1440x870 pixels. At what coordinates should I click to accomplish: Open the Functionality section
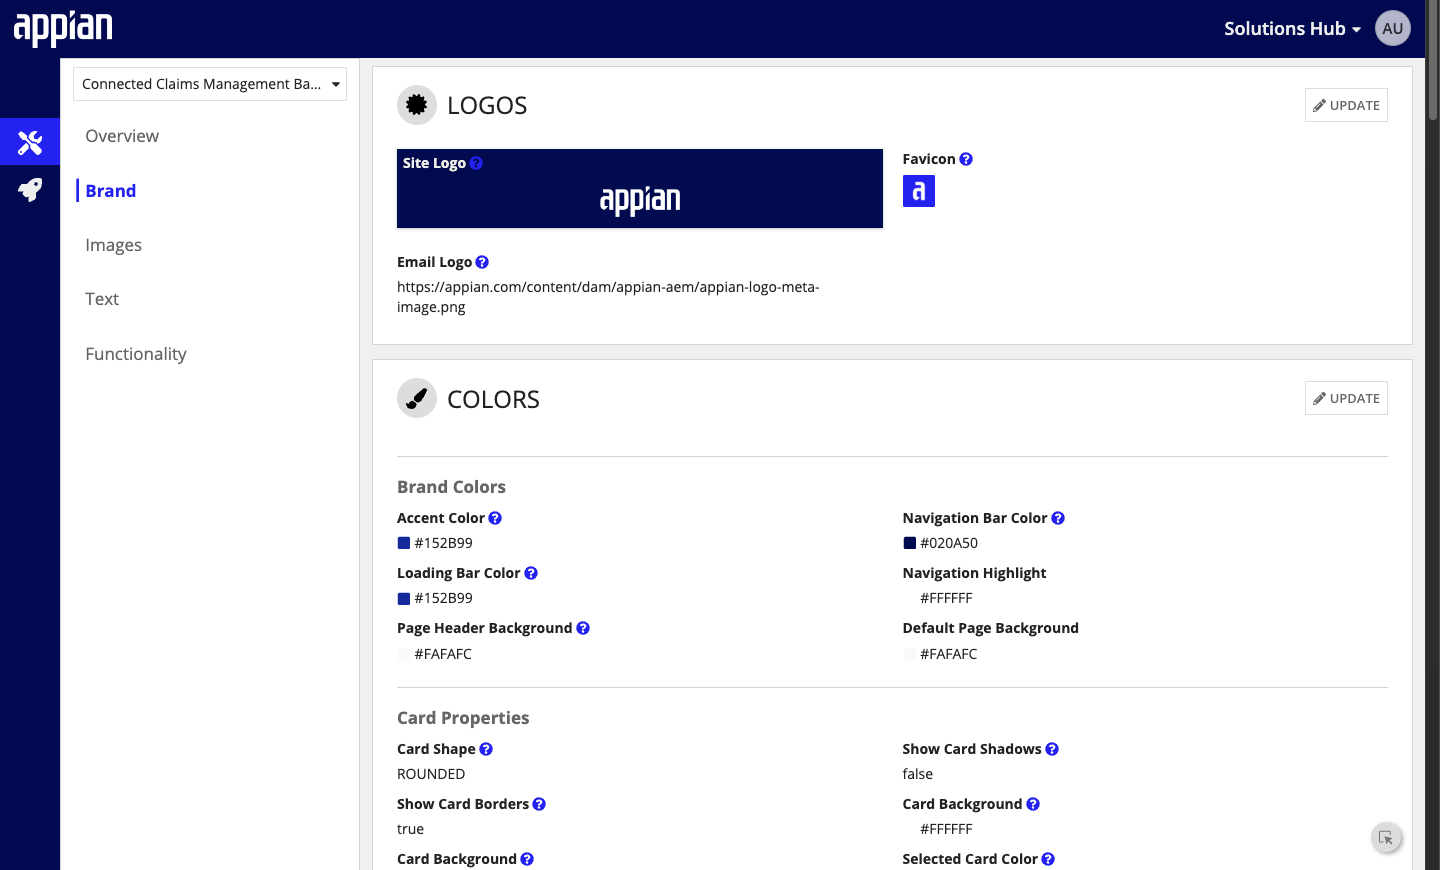136,354
